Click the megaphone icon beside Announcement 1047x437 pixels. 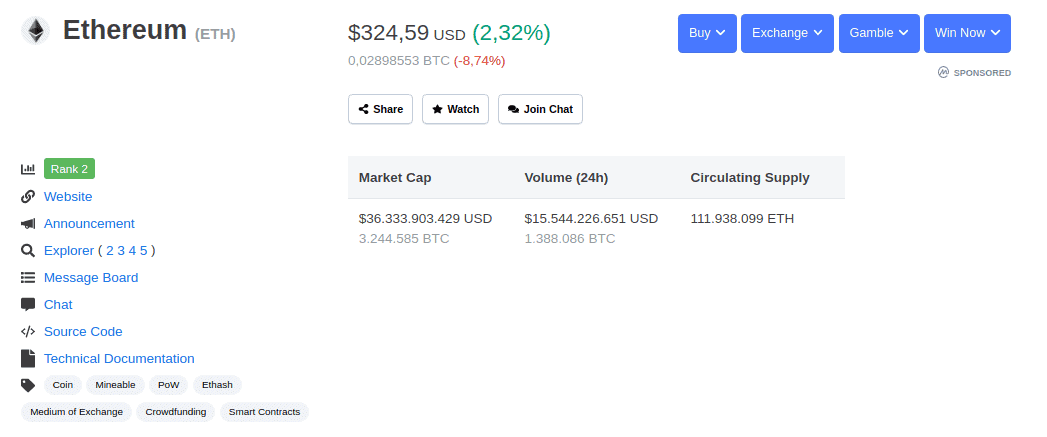click(28, 223)
